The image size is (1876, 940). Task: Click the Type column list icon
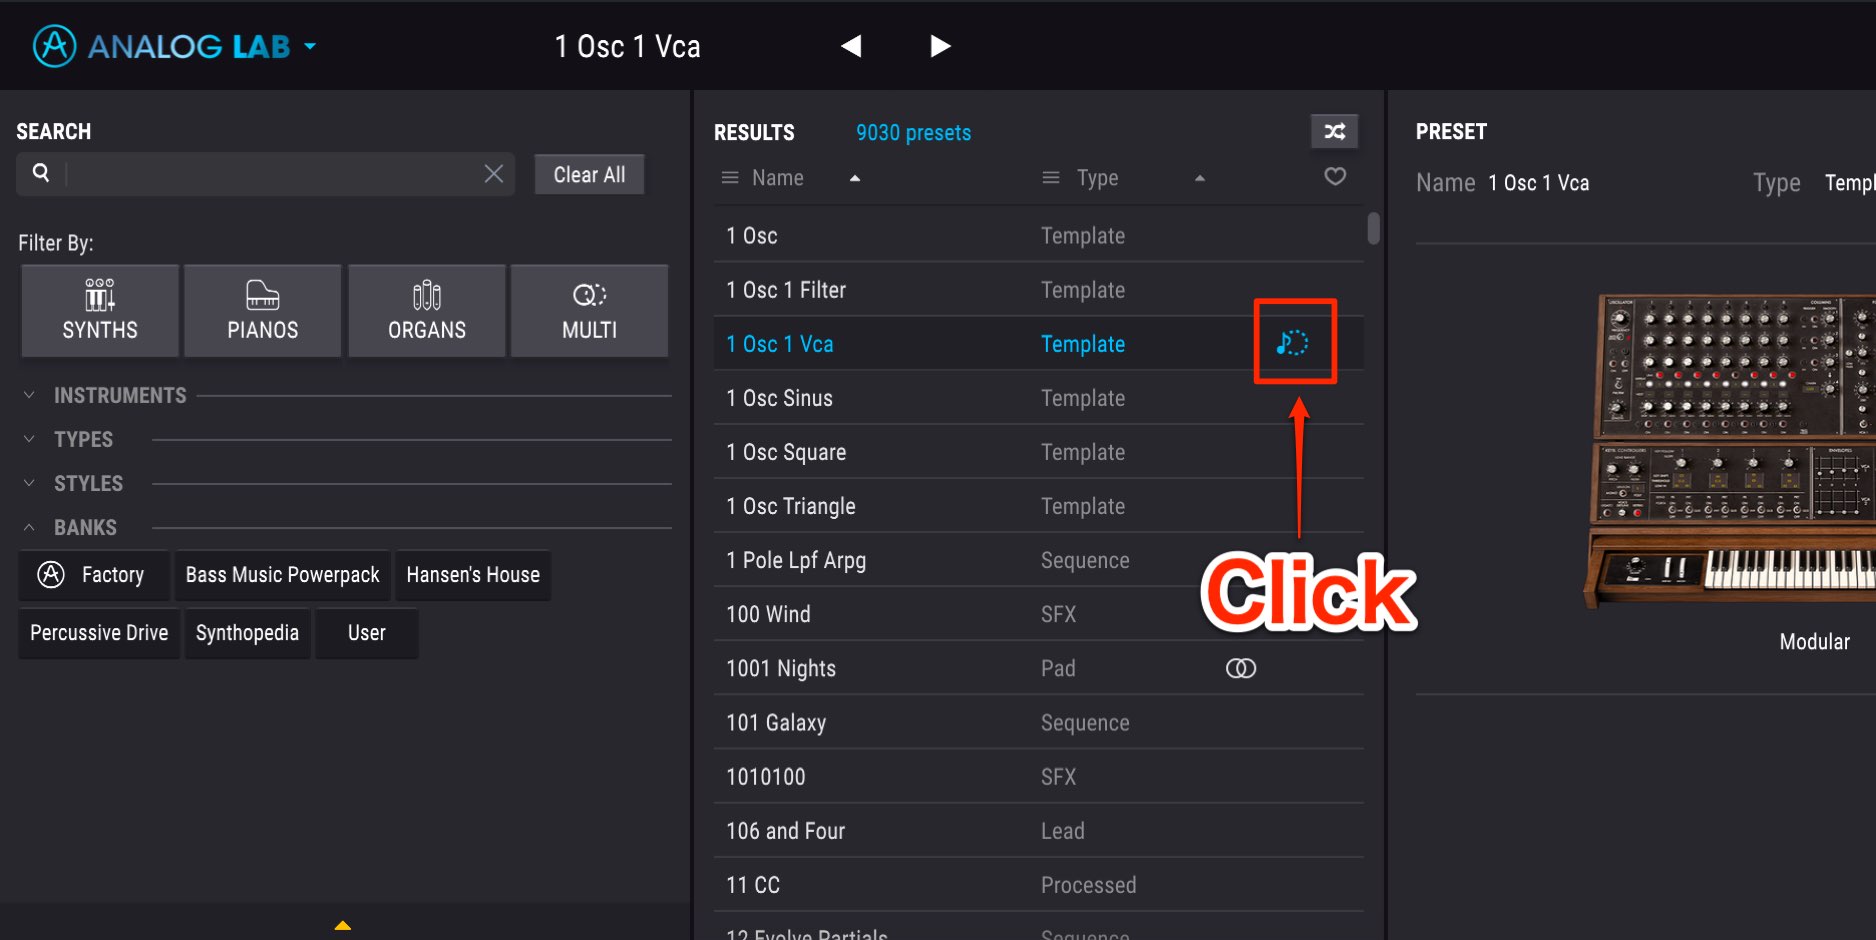coord(1051,178)
